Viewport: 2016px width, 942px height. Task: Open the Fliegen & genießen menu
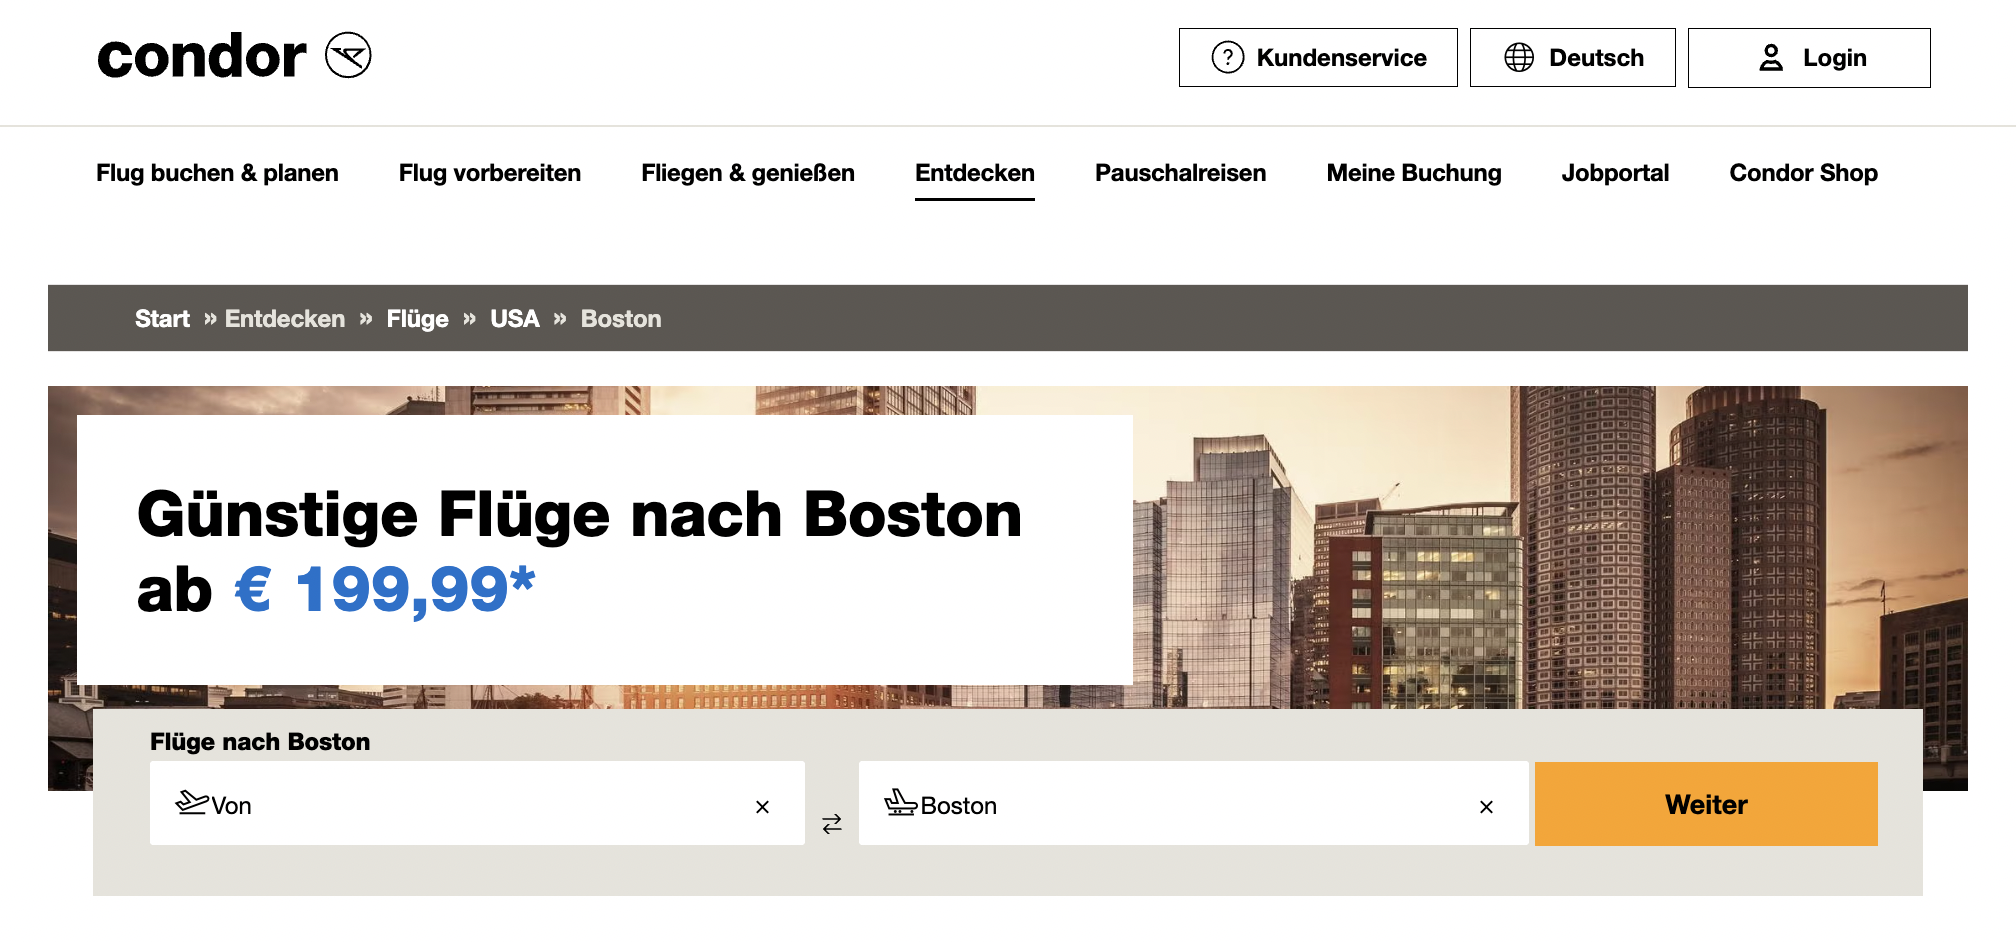click(x=748, y=173)
